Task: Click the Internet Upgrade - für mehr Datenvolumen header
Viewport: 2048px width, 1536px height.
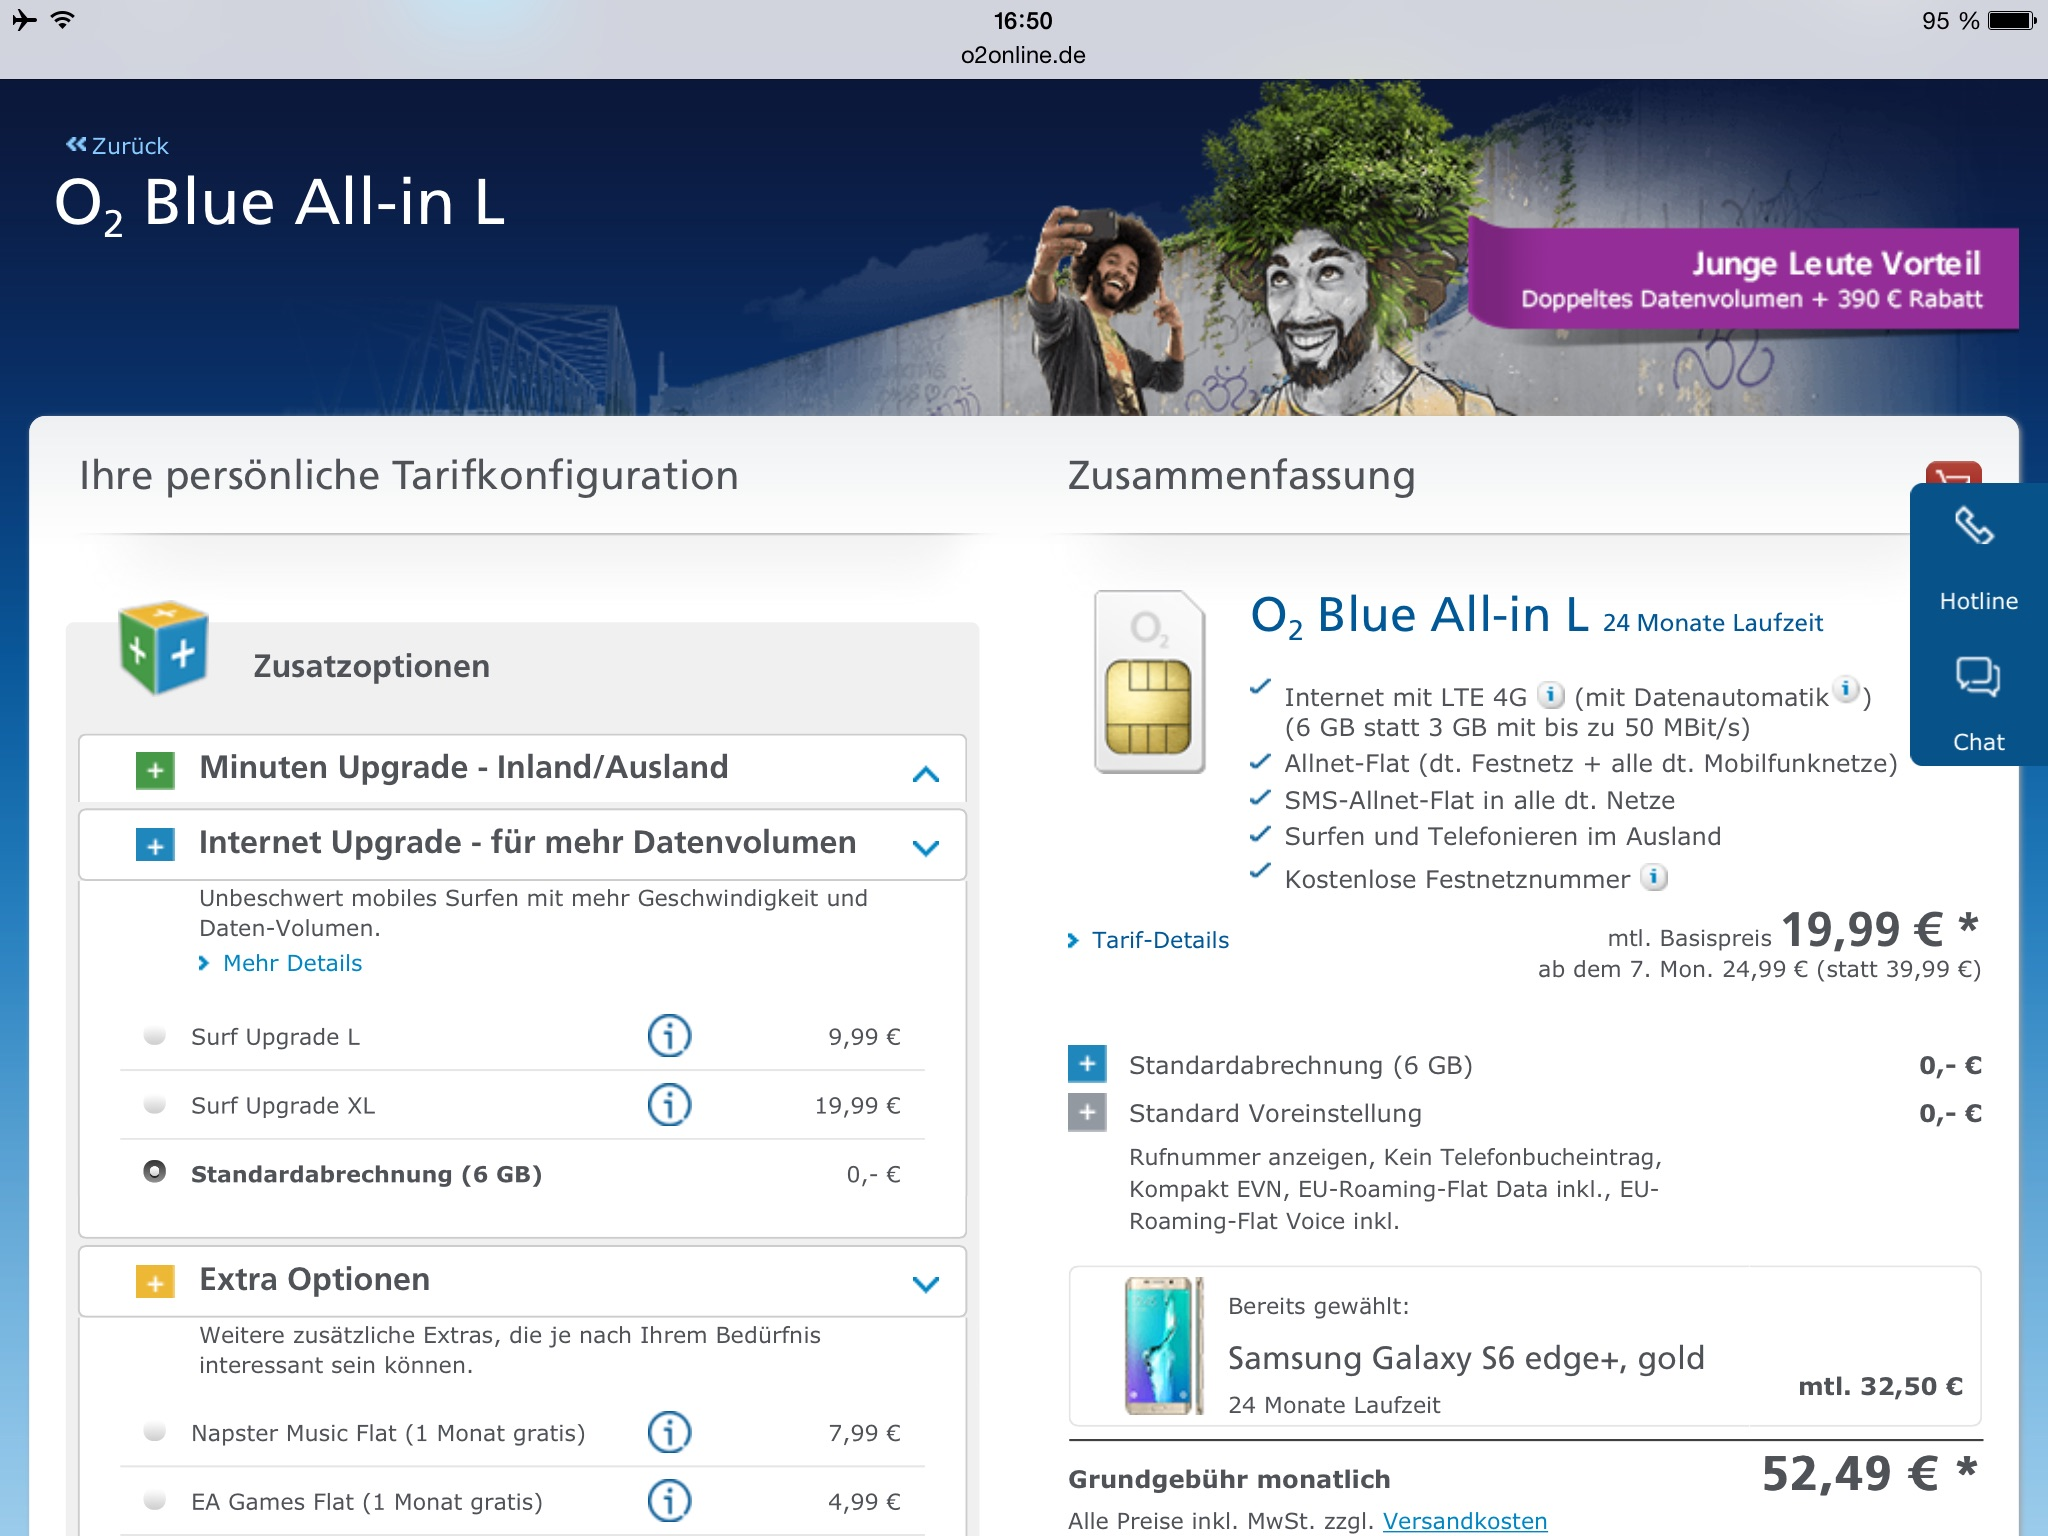Action: (x=527, y=842)
